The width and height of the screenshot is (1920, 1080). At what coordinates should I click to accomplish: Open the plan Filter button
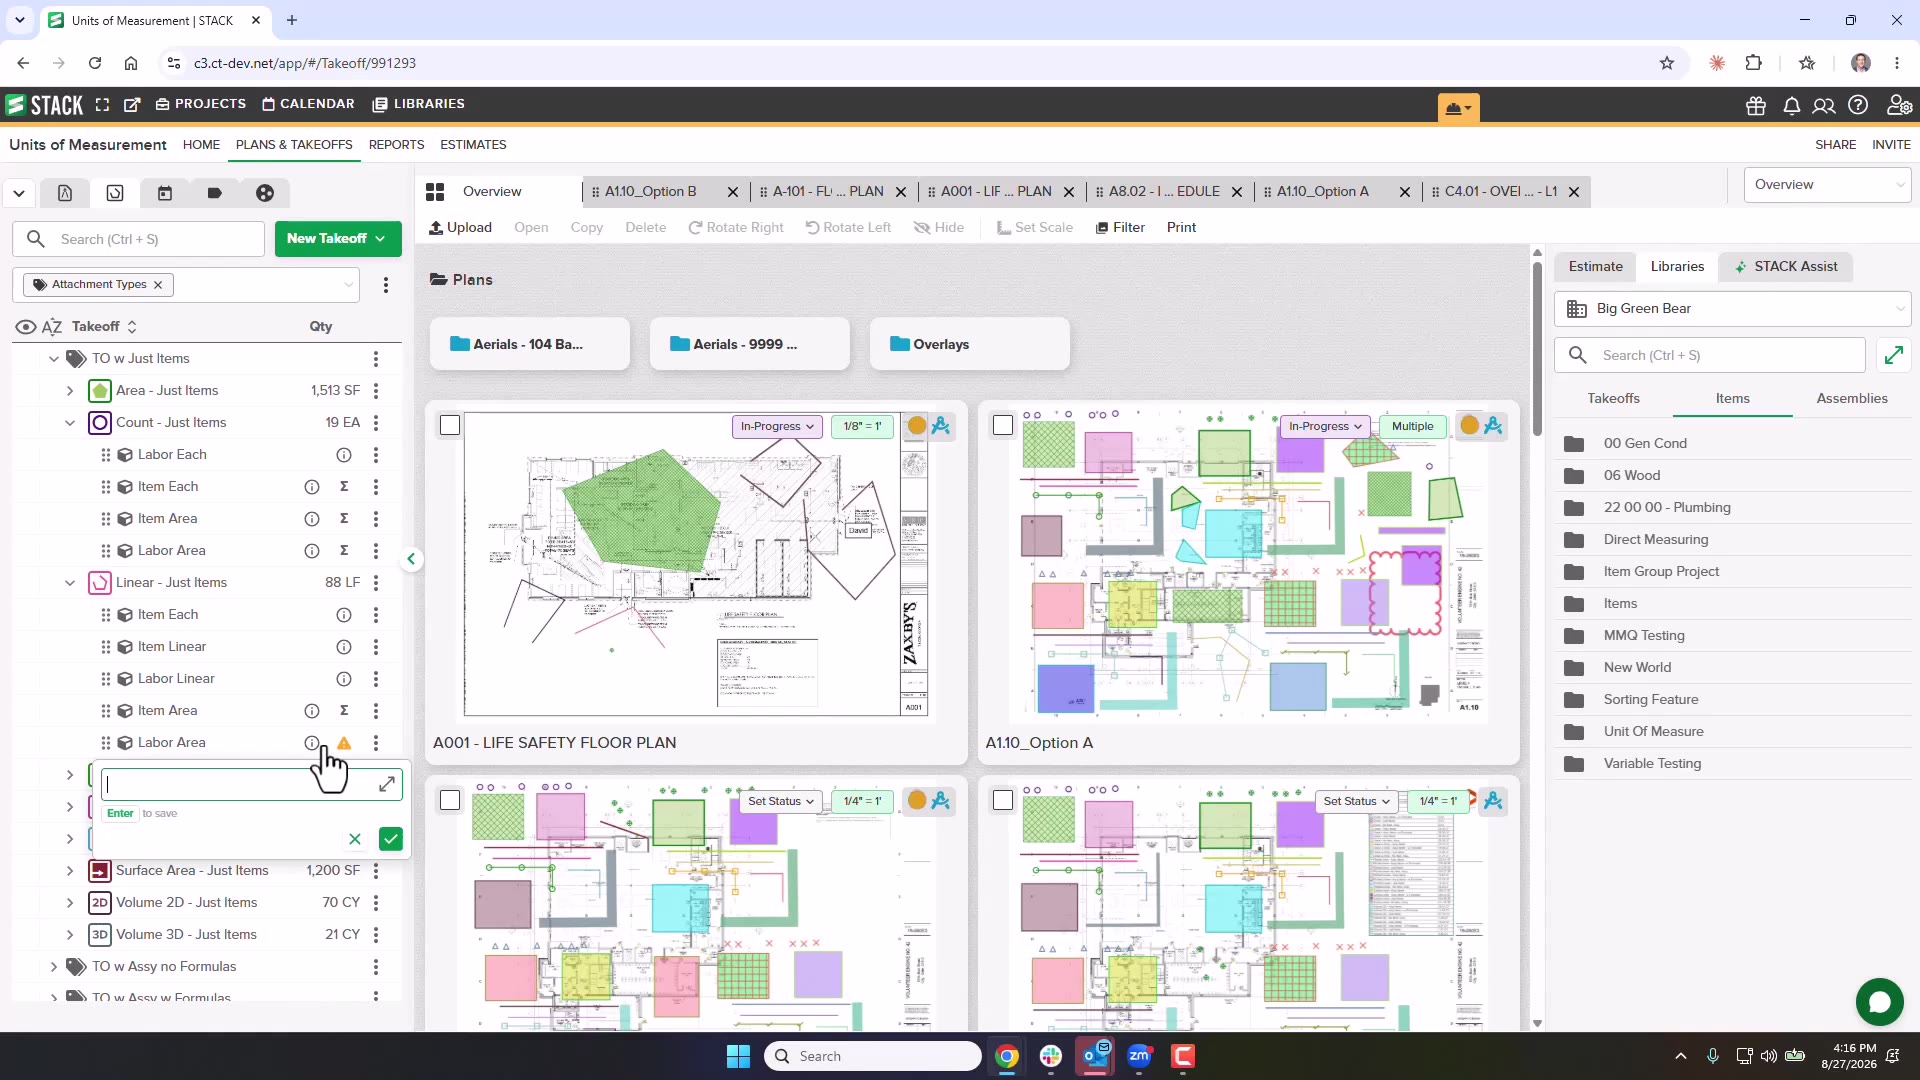click(x=1120, y=228)
